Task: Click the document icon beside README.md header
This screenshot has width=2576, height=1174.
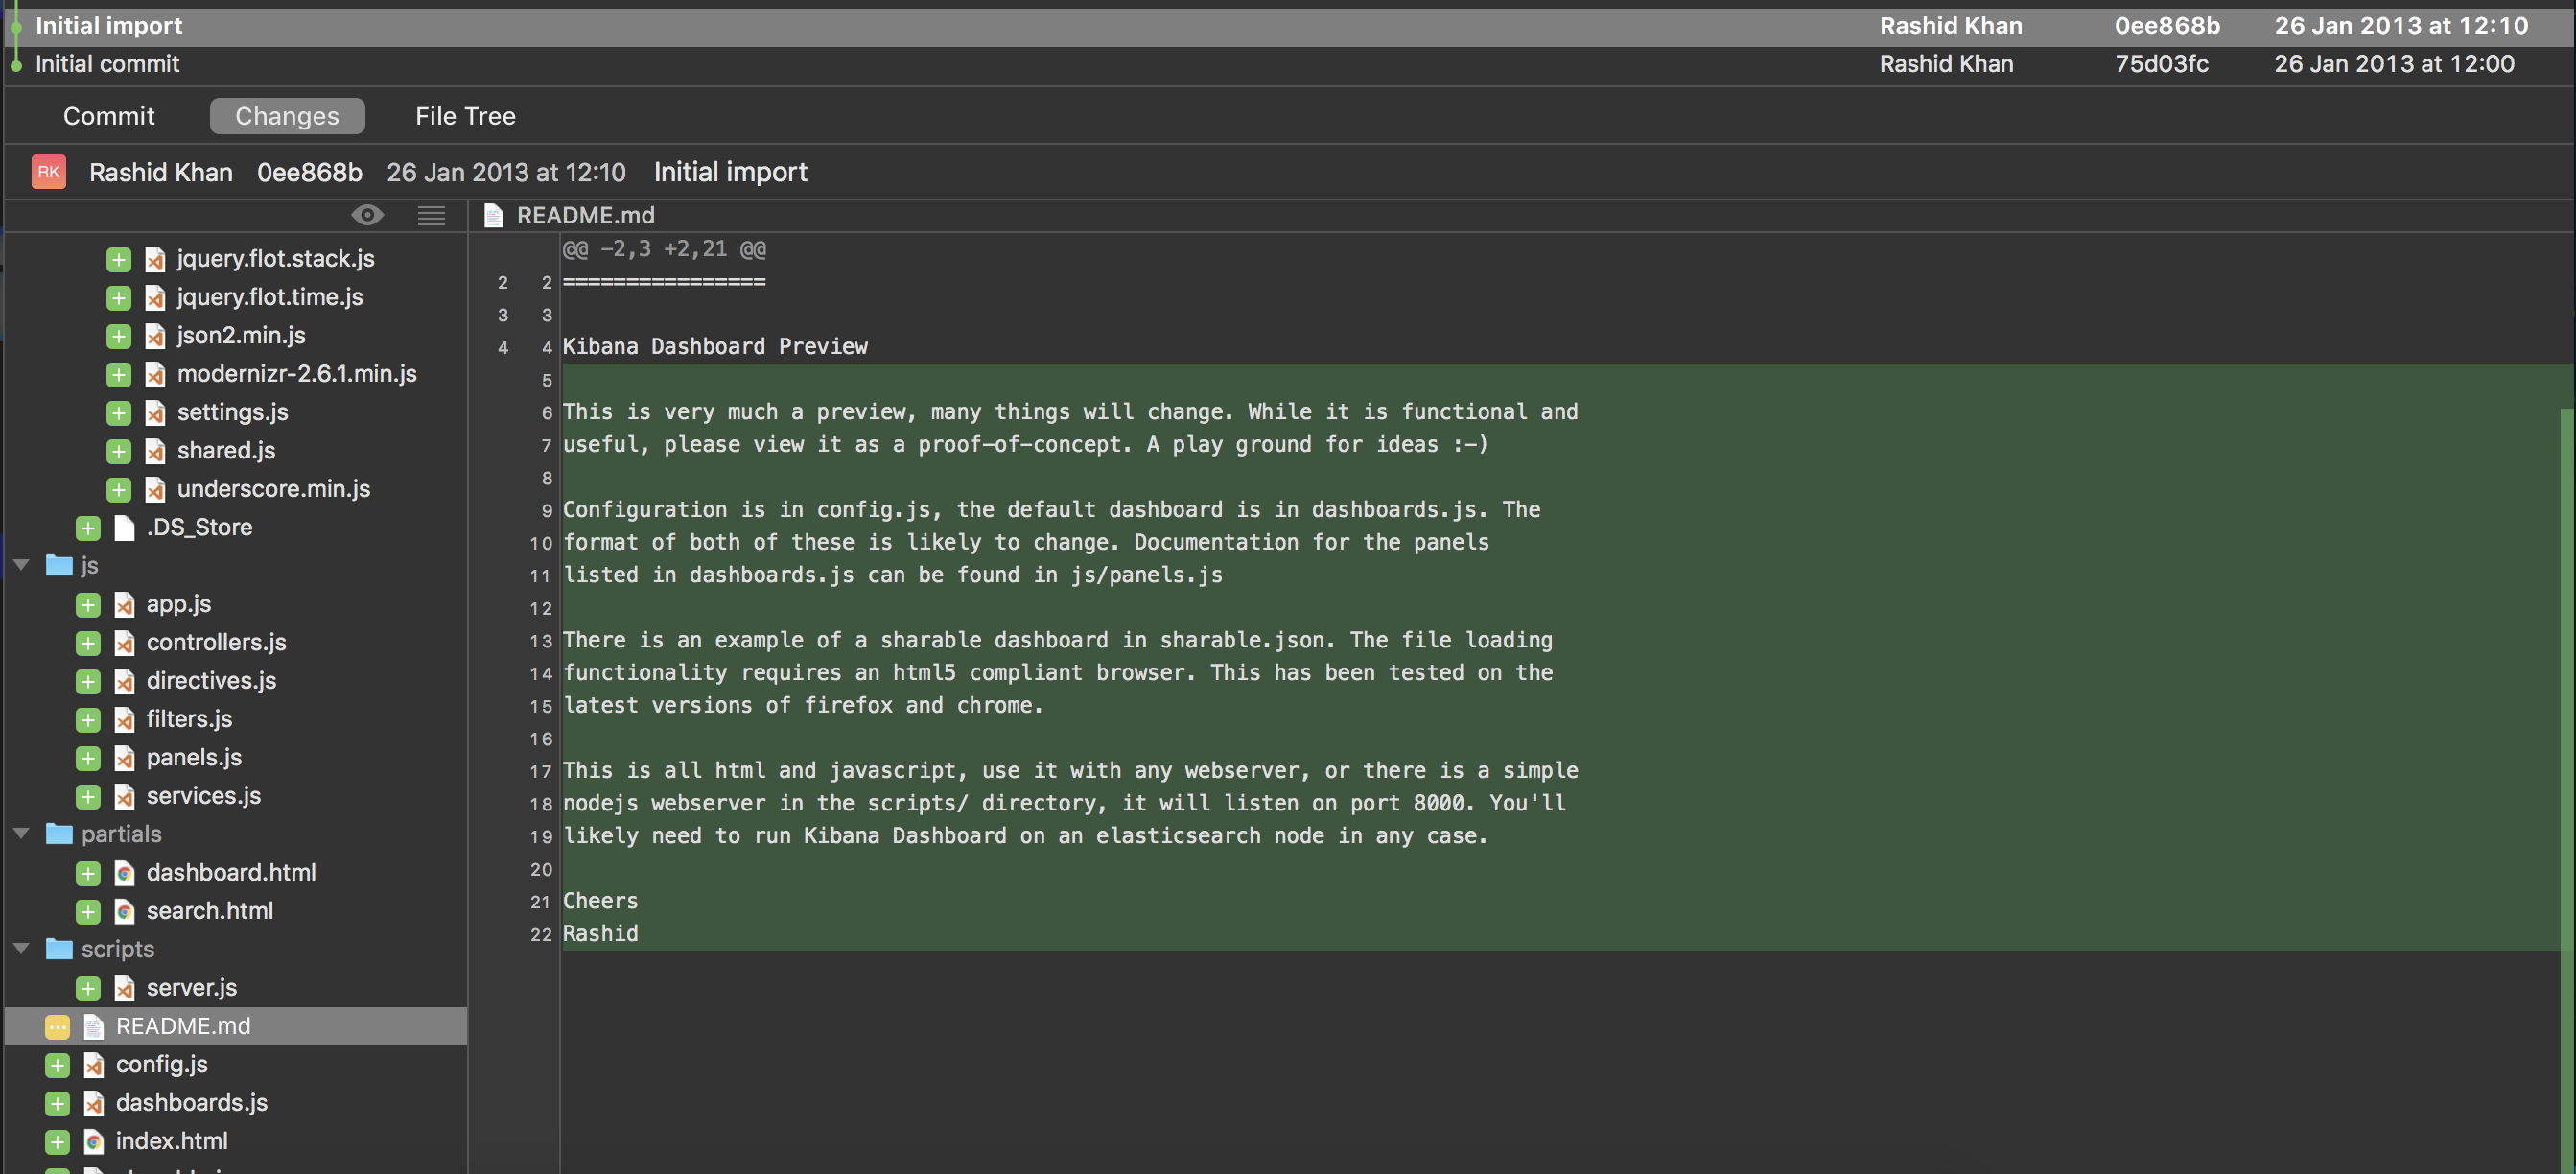Action: point(493,215)
